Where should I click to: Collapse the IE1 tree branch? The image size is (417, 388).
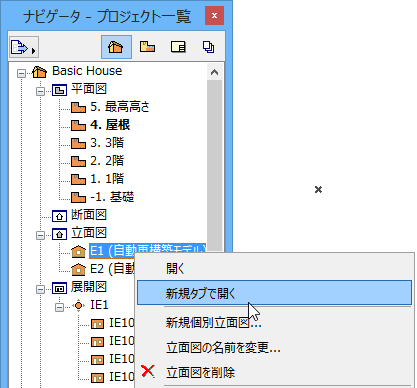click(x=59, y=307)
